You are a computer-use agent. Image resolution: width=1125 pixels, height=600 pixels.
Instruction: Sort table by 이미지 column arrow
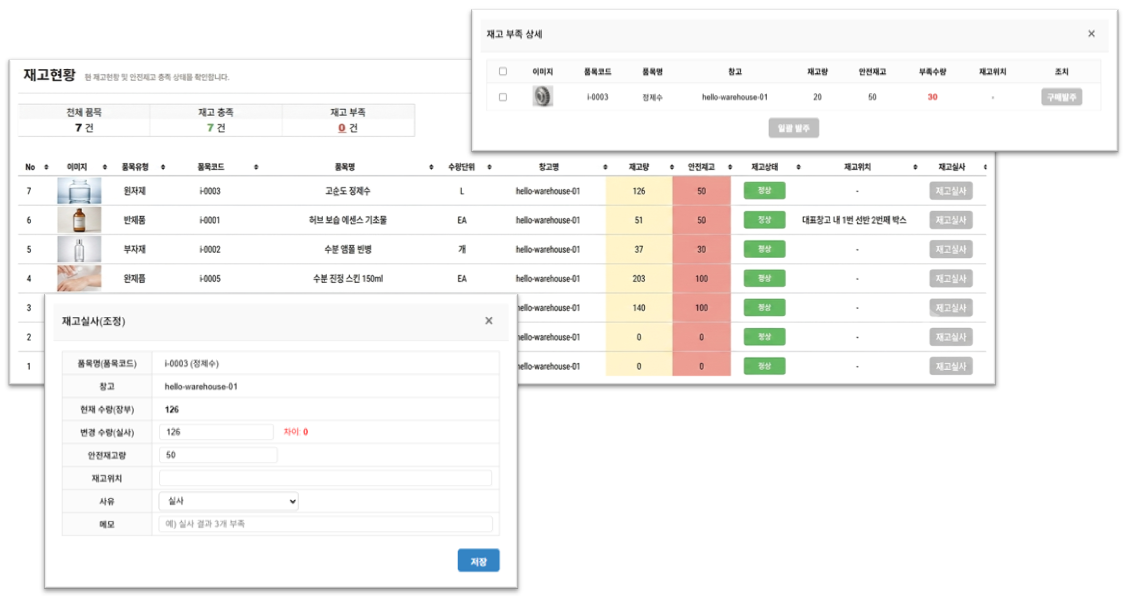pyautogui.click(x=105, y=167)
